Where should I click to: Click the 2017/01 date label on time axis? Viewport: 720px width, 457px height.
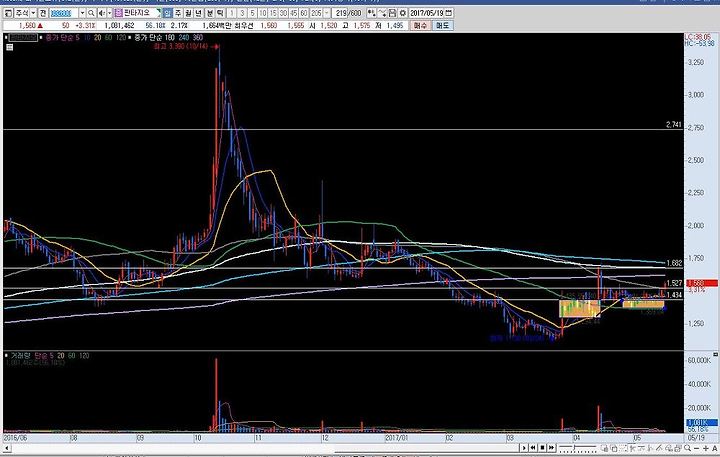tap(396, 438)
